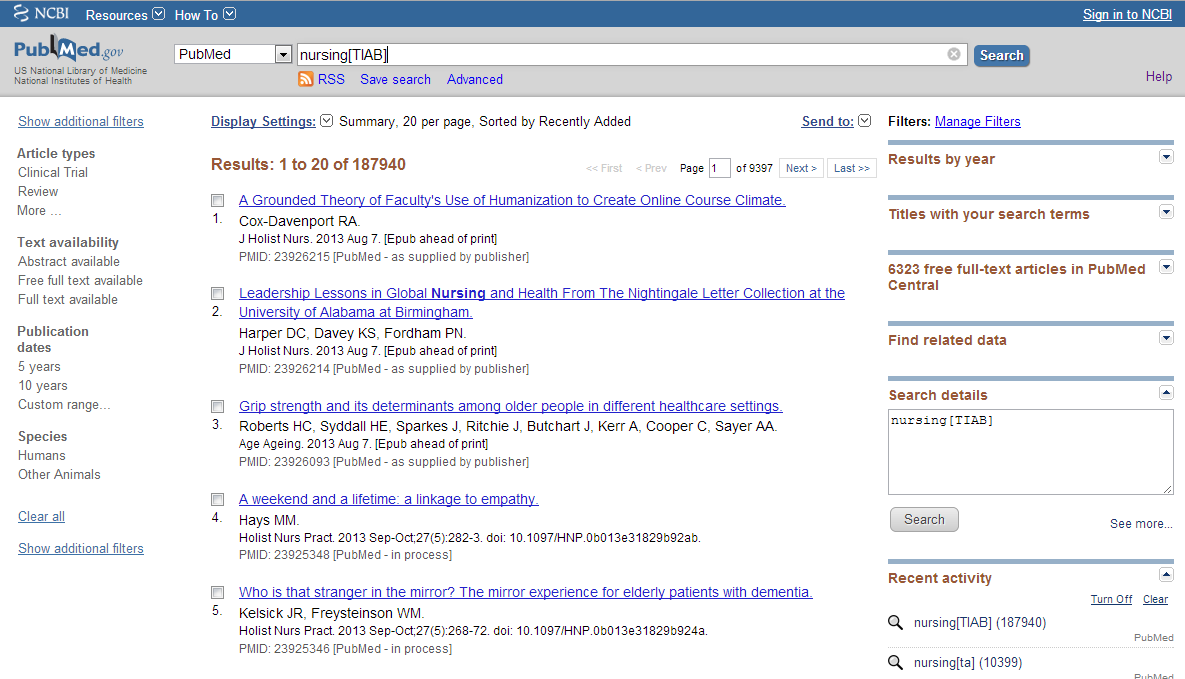Image resolution: width=1185 pixels, height=679 pixels.
Task: Click the Search button under Search details
Action: click(924, 519)
